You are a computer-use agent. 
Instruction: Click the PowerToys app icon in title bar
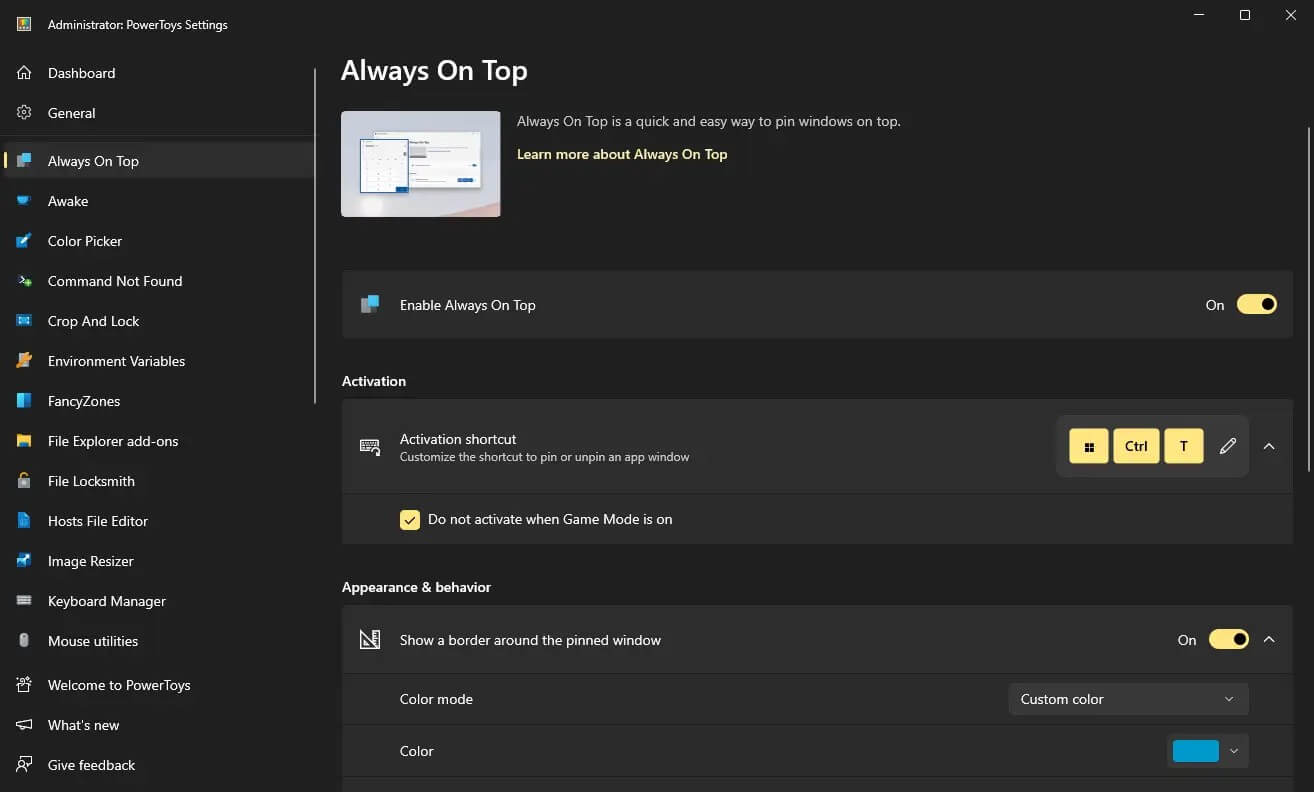[24, 24]
